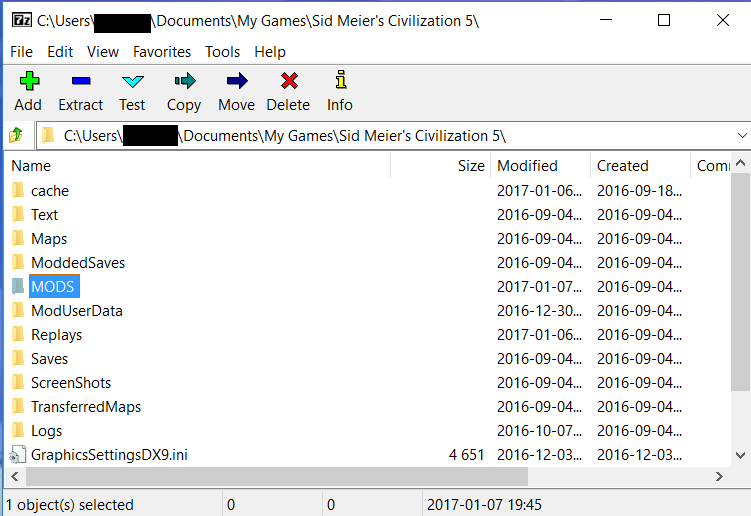Click the Maps folder icon
Image resolution: width=751 pixels, height=516 pixels.
pyautogui.click(x=18, y=238)
